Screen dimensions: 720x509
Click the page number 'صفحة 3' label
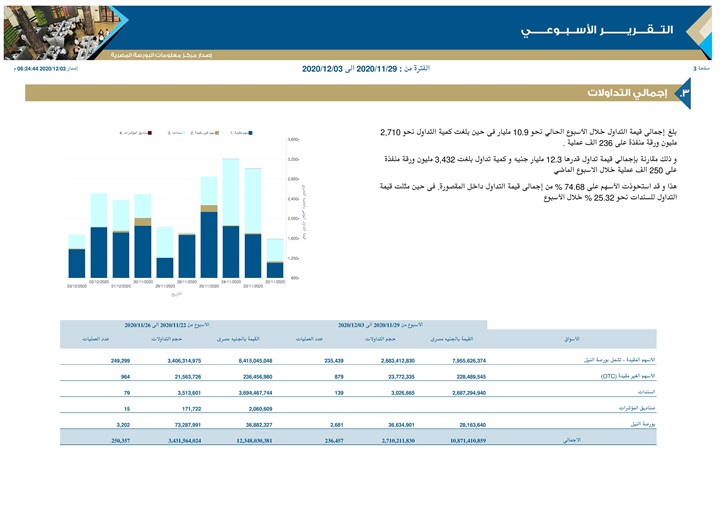(x=701, y=68)
